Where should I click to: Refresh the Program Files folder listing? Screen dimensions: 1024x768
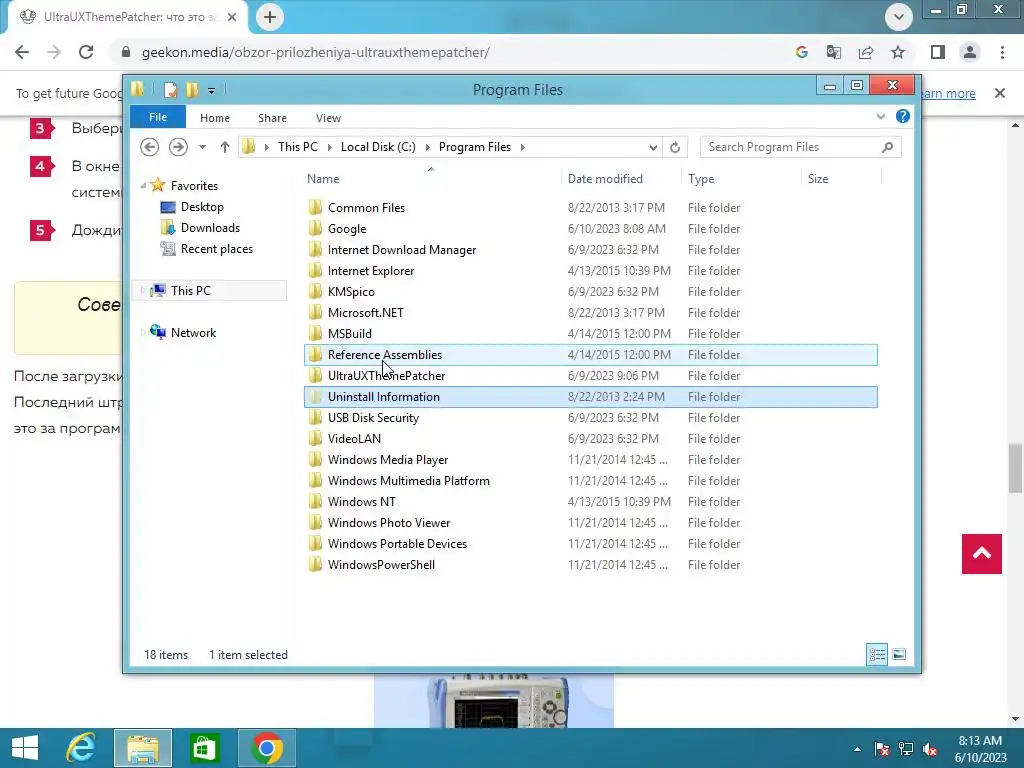coord(675,148)
